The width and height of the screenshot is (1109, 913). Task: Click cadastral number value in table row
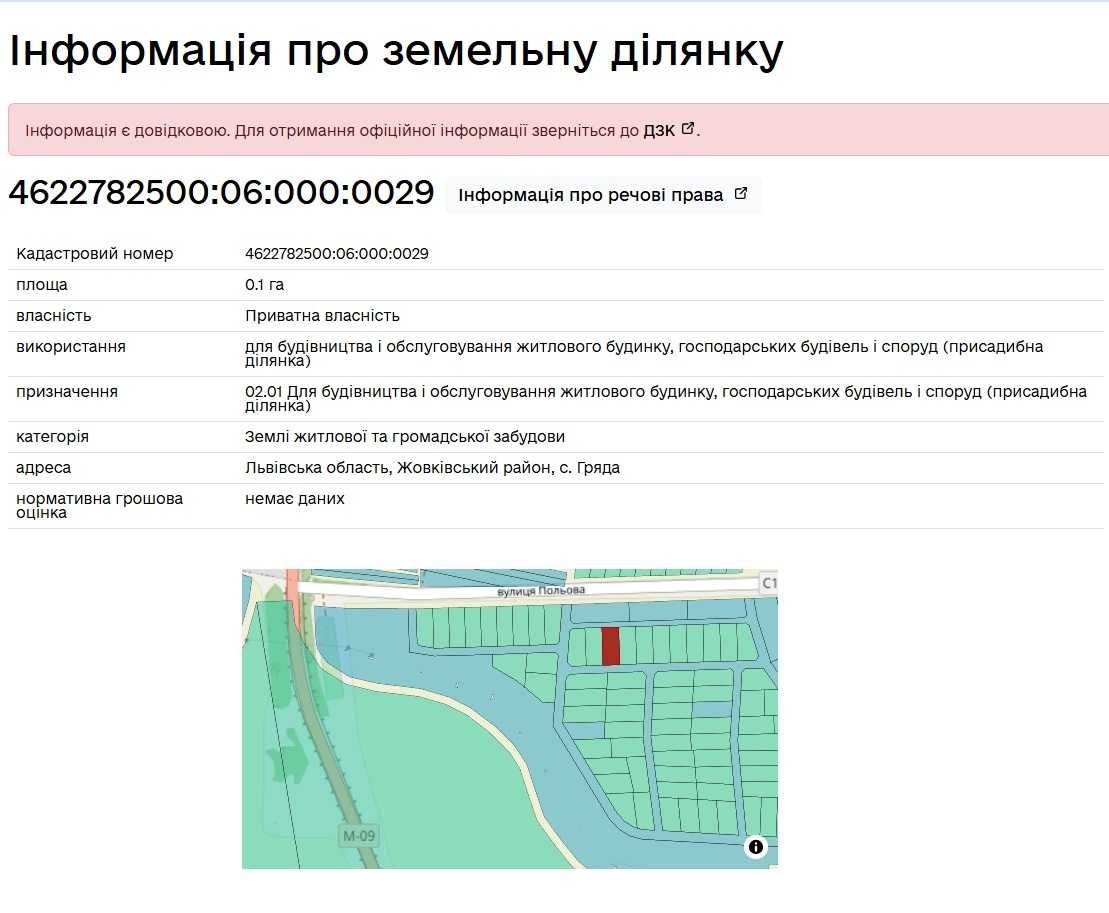tap(337, 254)
